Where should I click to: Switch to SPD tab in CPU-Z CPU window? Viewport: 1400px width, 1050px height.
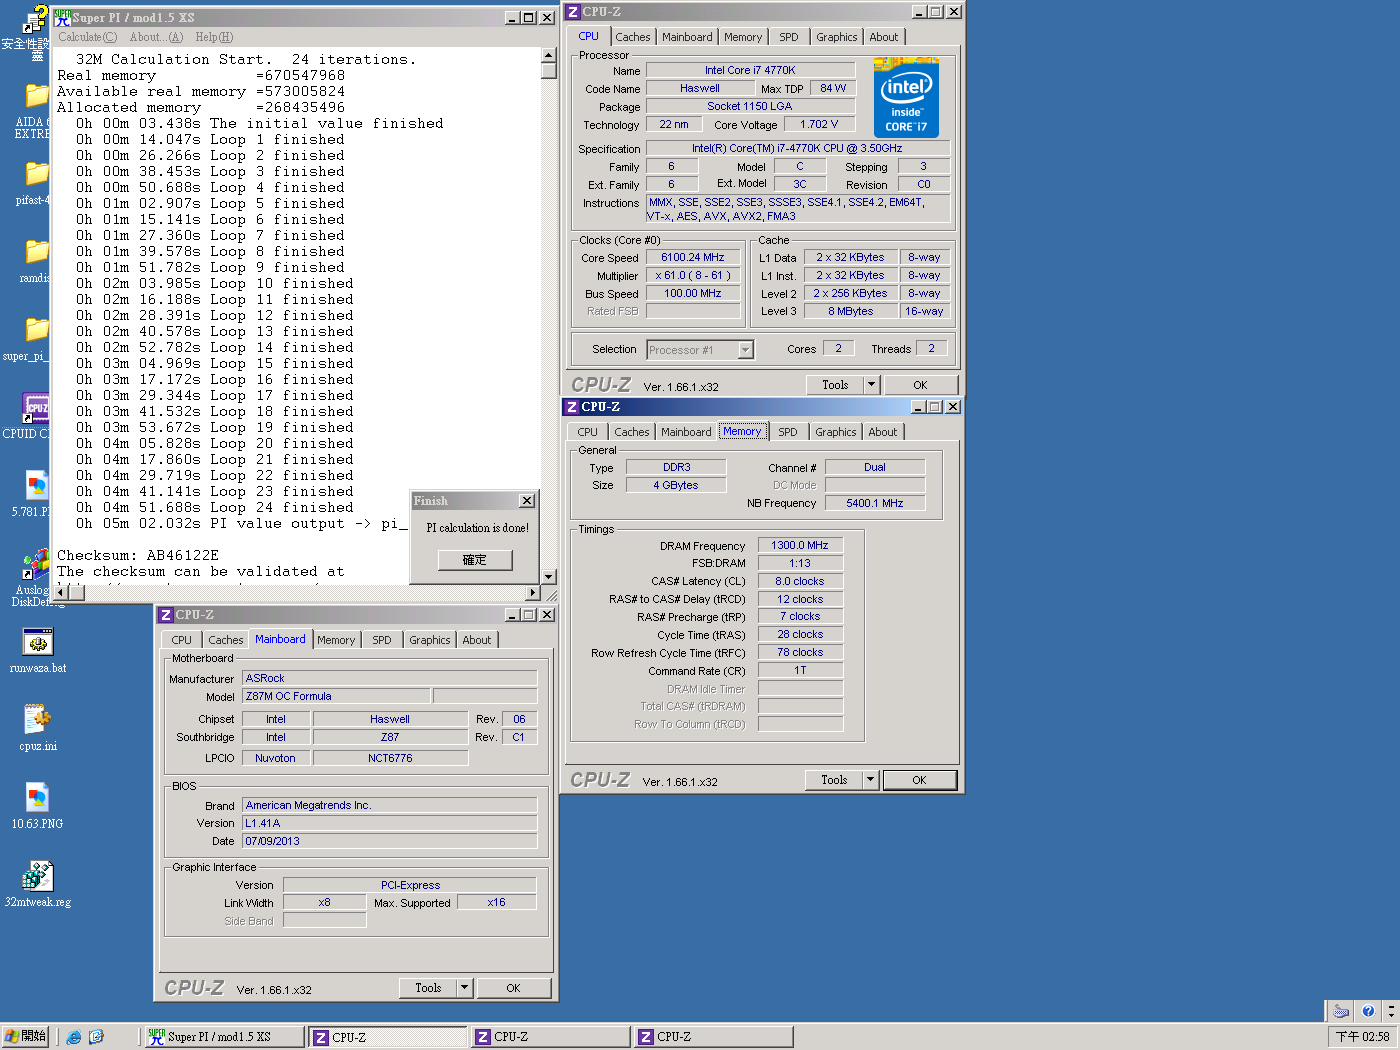[789, 37]
